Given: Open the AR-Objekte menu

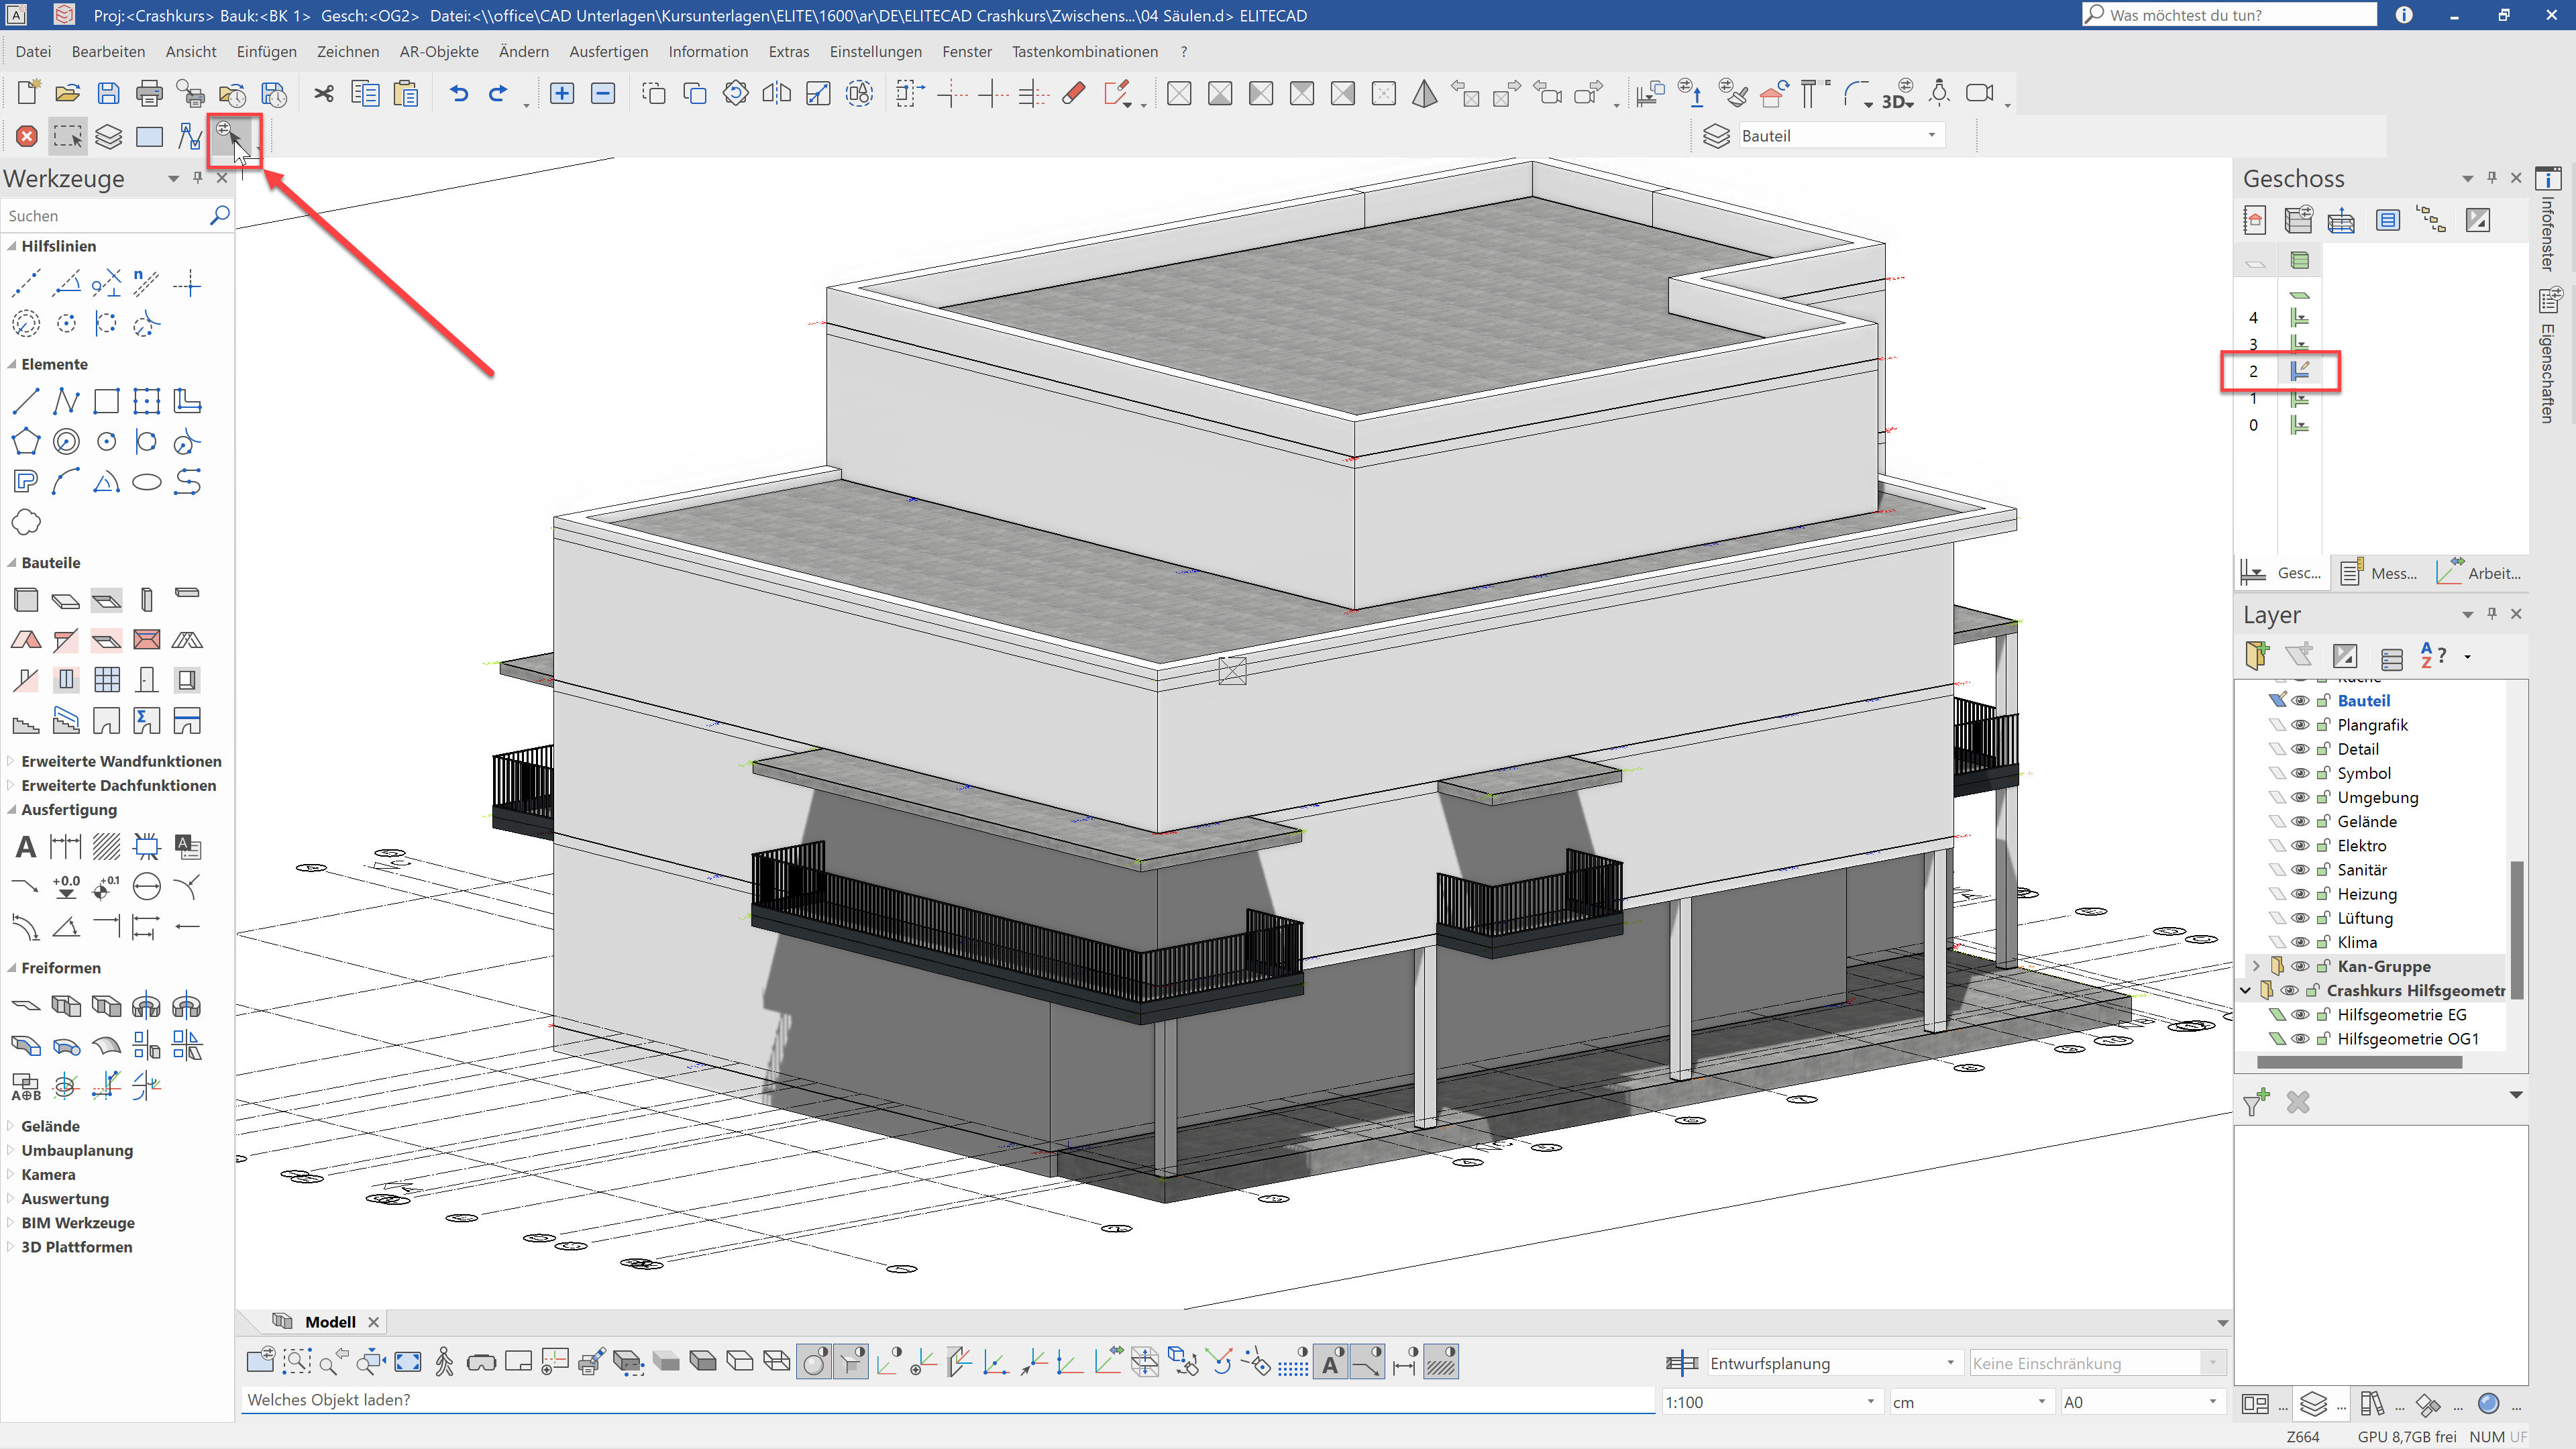Looking at the screenshot, I should tap(438, 51).
